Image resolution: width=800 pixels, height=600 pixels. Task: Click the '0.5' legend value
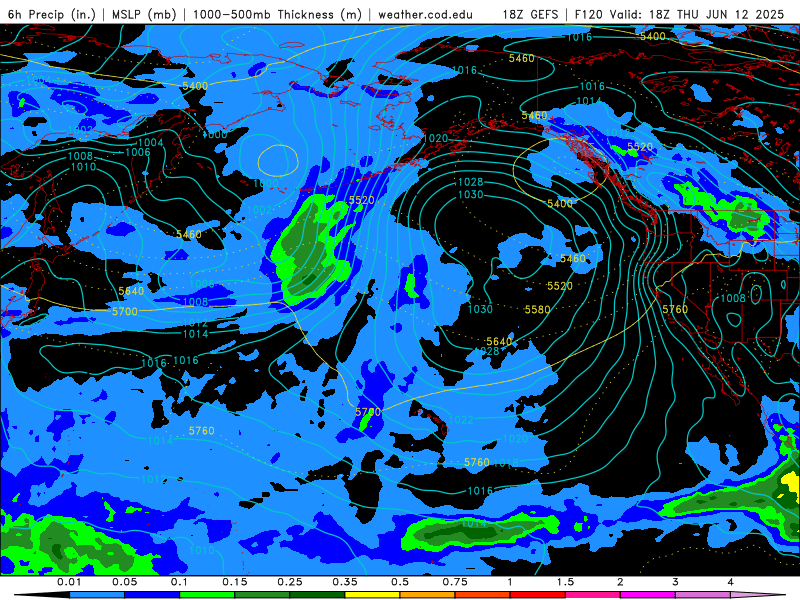coord(400,582)
